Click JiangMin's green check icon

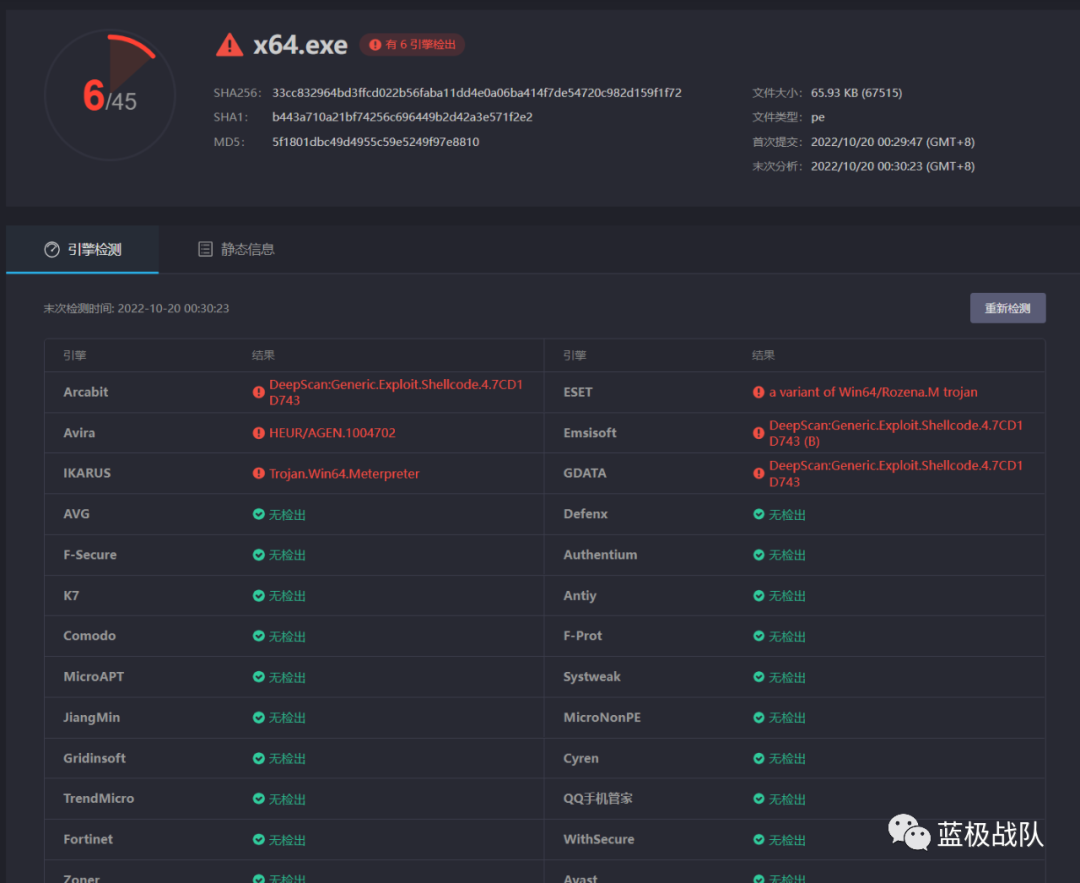coord(258,717)
